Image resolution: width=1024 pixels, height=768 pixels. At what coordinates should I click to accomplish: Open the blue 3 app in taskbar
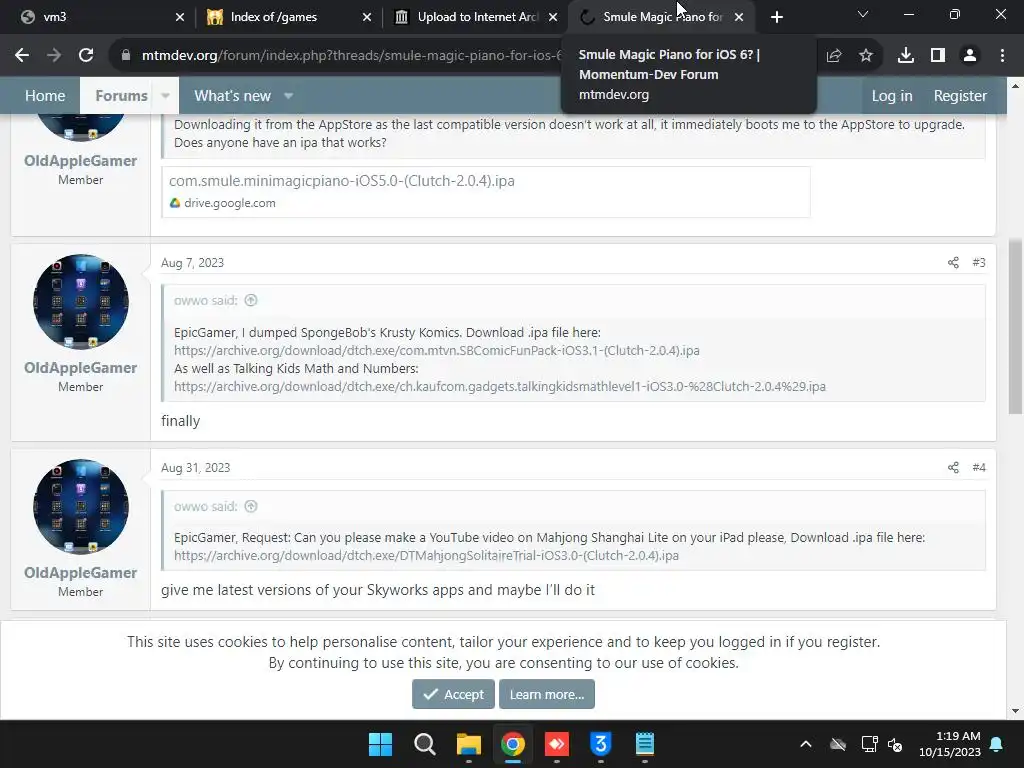tap(600, 744)
